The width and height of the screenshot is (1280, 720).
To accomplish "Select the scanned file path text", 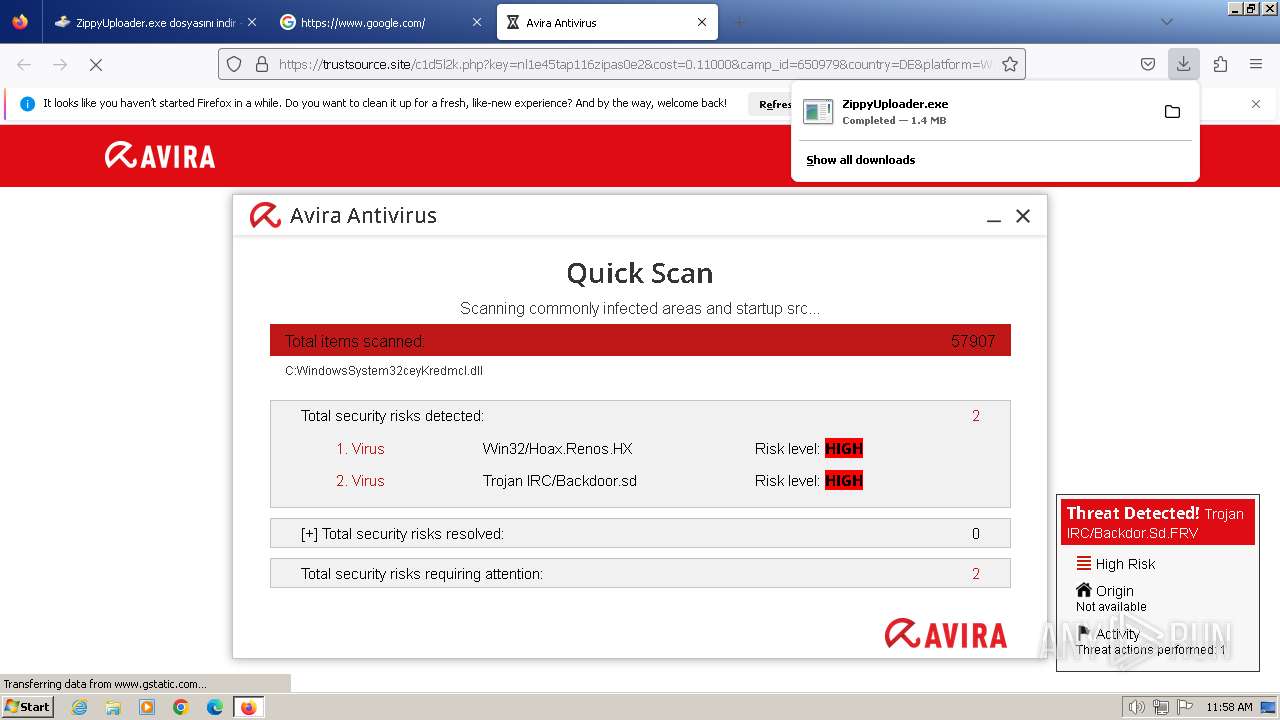I will pos(384,371).
